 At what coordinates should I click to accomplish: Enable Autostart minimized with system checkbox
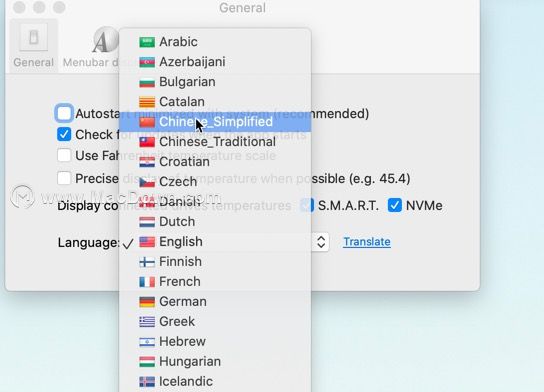click(x=64, y=113)
